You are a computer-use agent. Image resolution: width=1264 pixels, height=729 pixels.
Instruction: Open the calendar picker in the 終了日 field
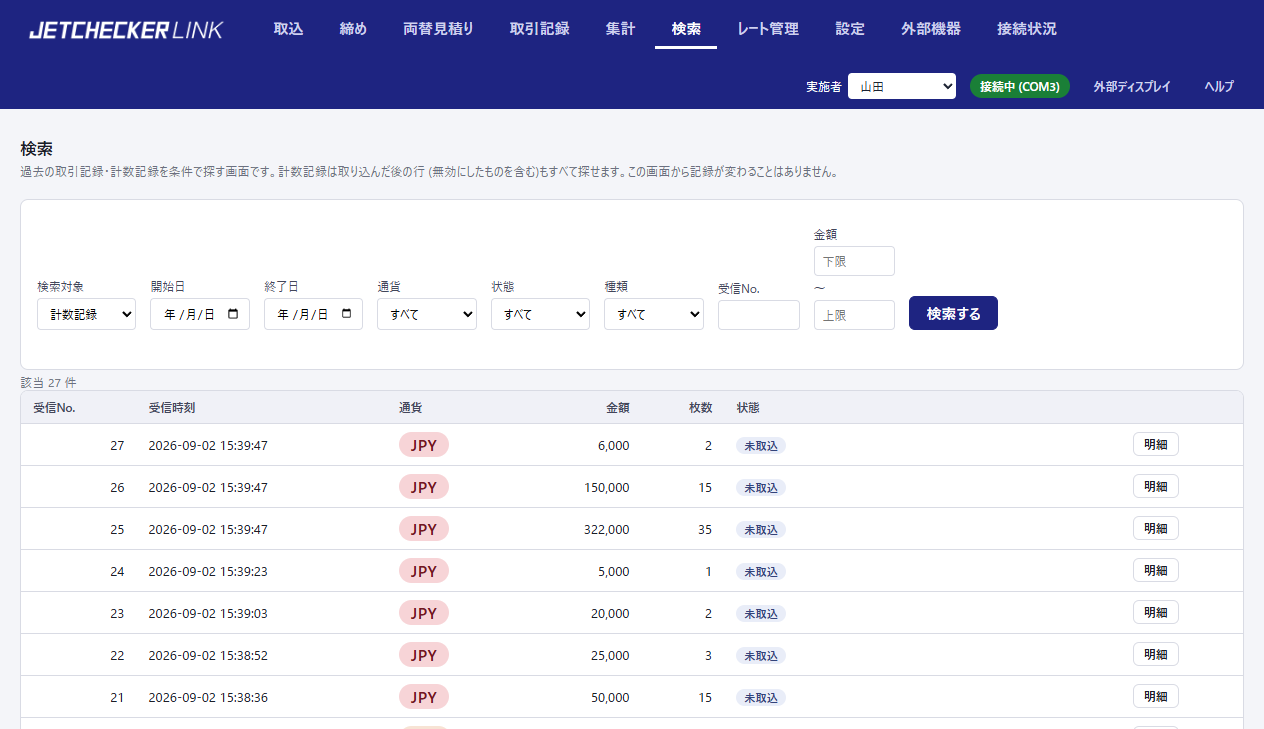tap(347, 314)
